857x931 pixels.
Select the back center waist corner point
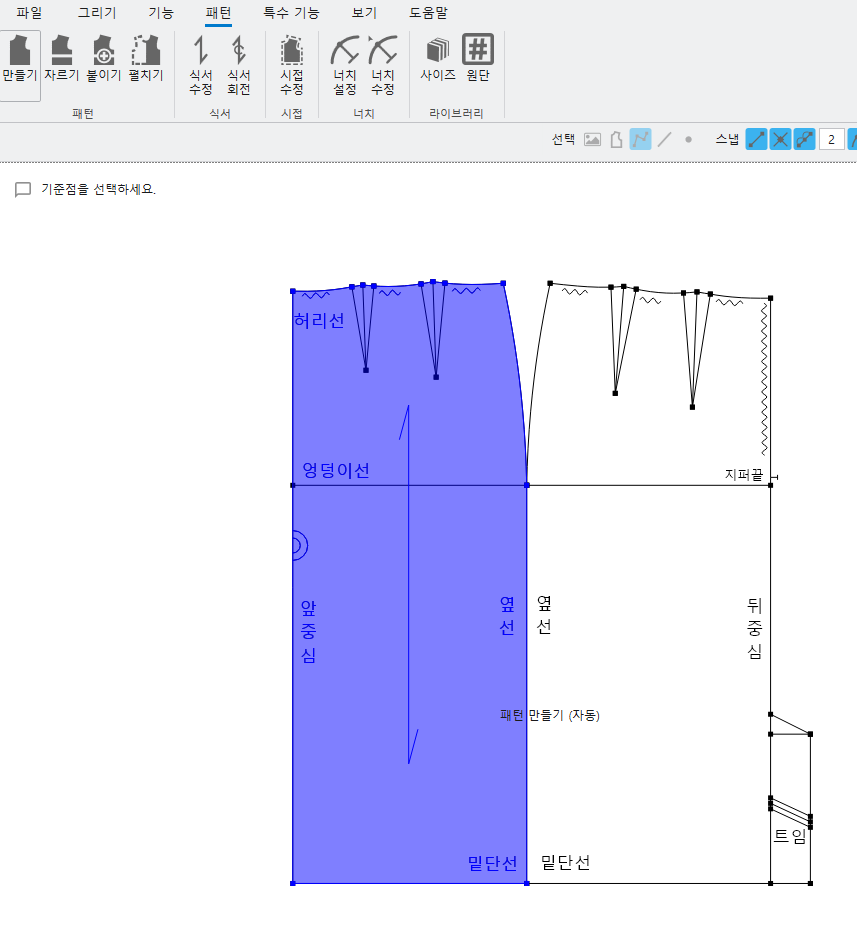point(770,298)
